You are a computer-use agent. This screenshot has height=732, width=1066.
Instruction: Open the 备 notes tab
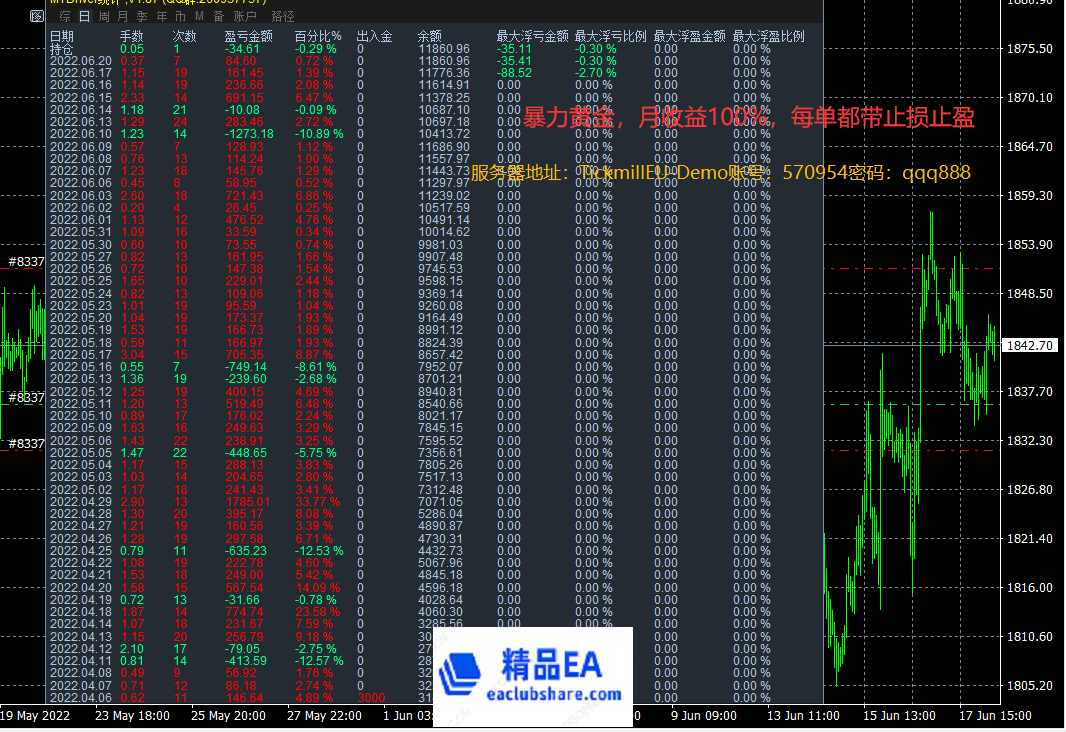(219, 16)
